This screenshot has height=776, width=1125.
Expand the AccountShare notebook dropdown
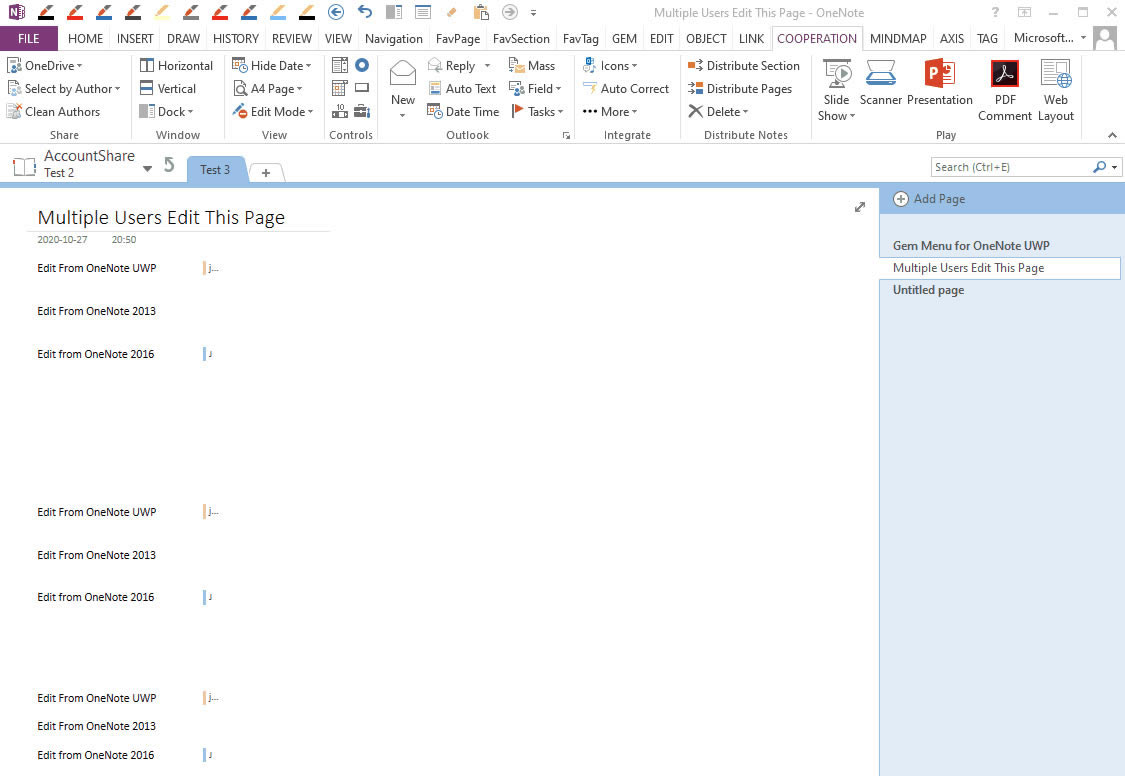pos(148,169)
